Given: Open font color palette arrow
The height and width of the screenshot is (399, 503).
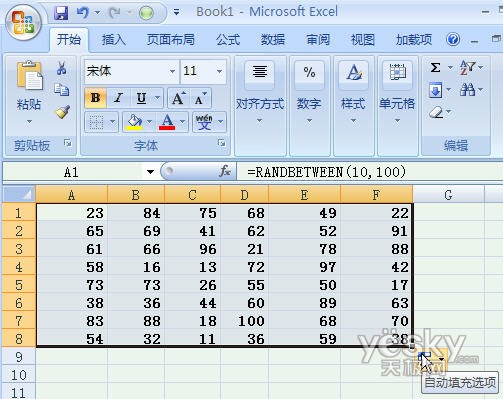Looking at the screenshot, I should point(182,122).
